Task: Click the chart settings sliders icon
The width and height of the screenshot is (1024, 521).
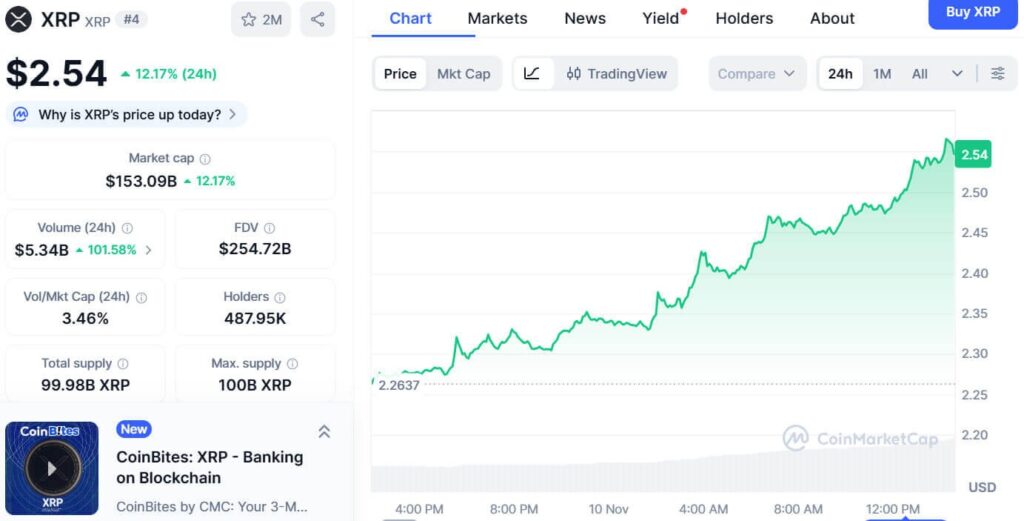Action: pyautogui.click(x=997, y=73)
